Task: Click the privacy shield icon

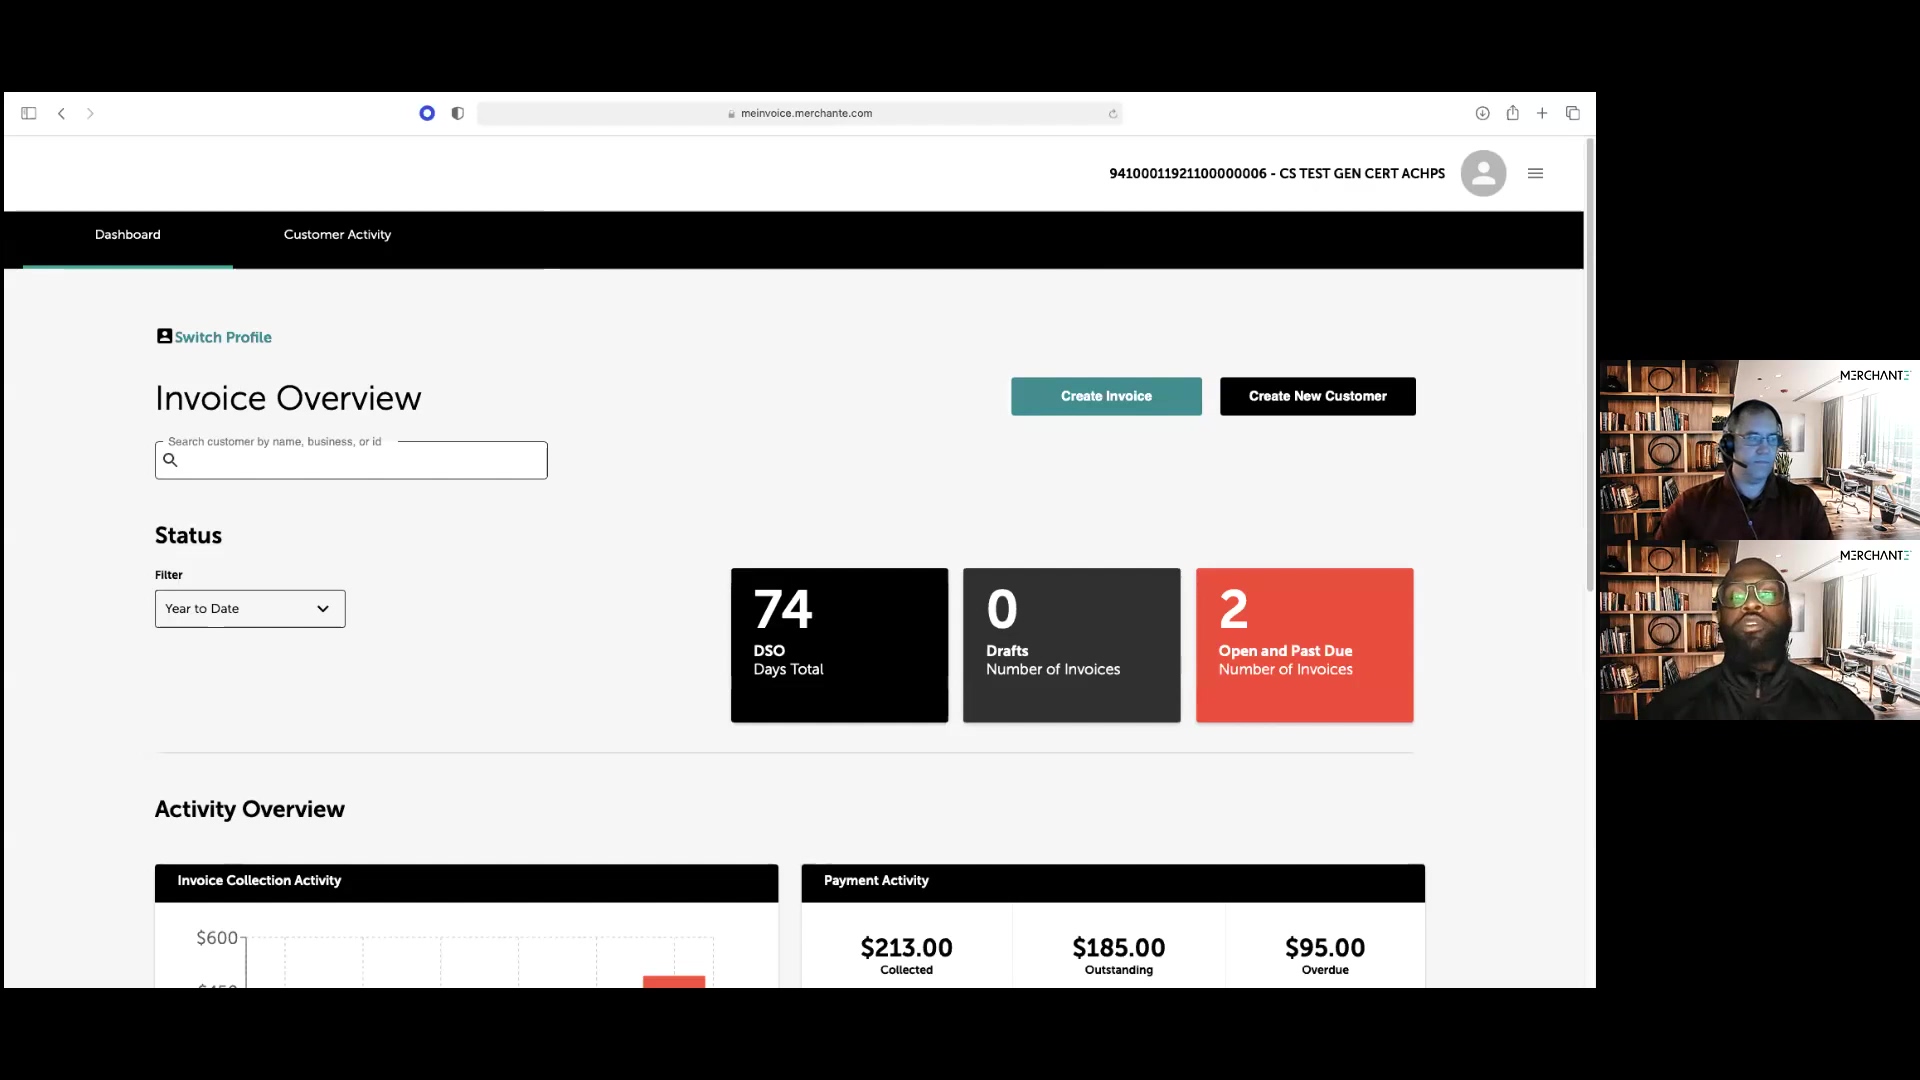Action: (458, 113)
